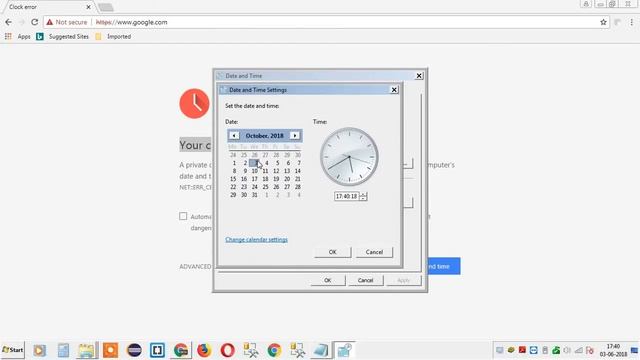Screen dimensions: 640x360
Task: Go to previous month in the calendar
Action: [x=234, y=136]
